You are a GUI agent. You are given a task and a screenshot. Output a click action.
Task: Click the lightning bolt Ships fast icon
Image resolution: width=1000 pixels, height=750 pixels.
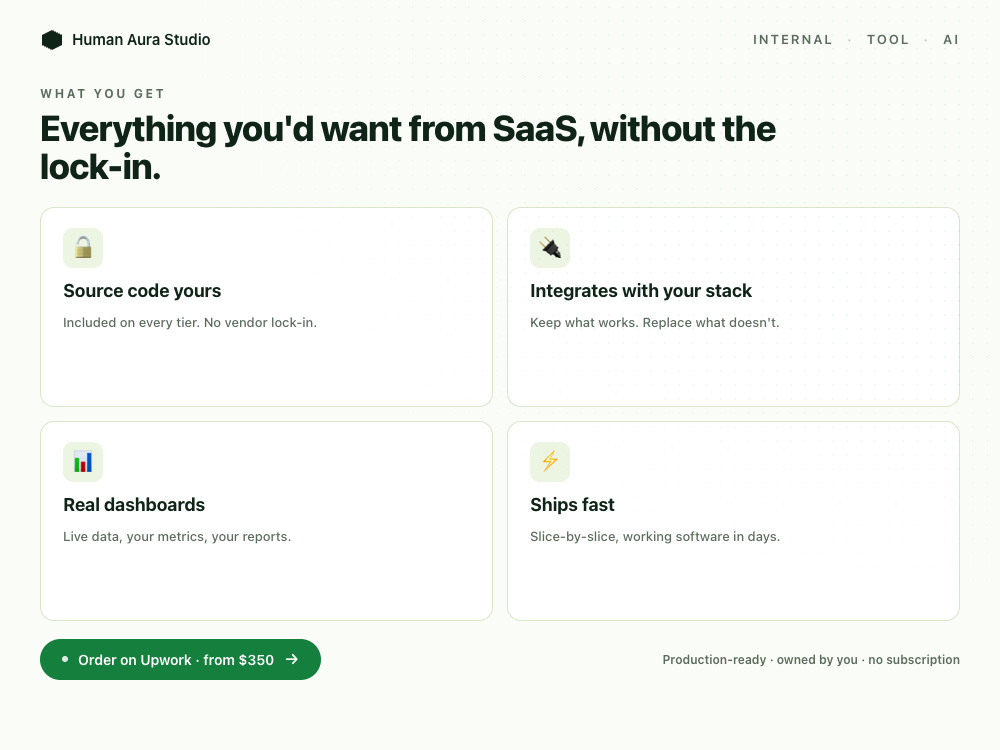(550, 462)
